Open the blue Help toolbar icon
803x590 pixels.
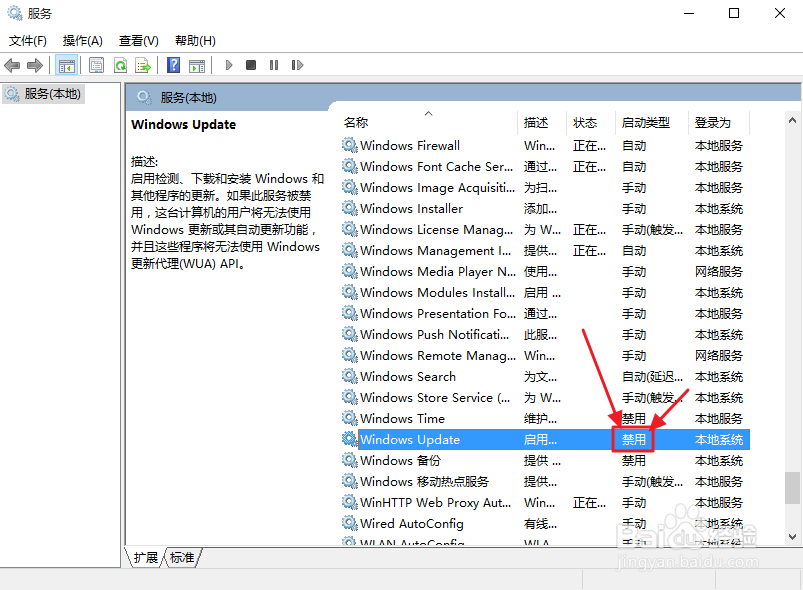click(174, 65)
